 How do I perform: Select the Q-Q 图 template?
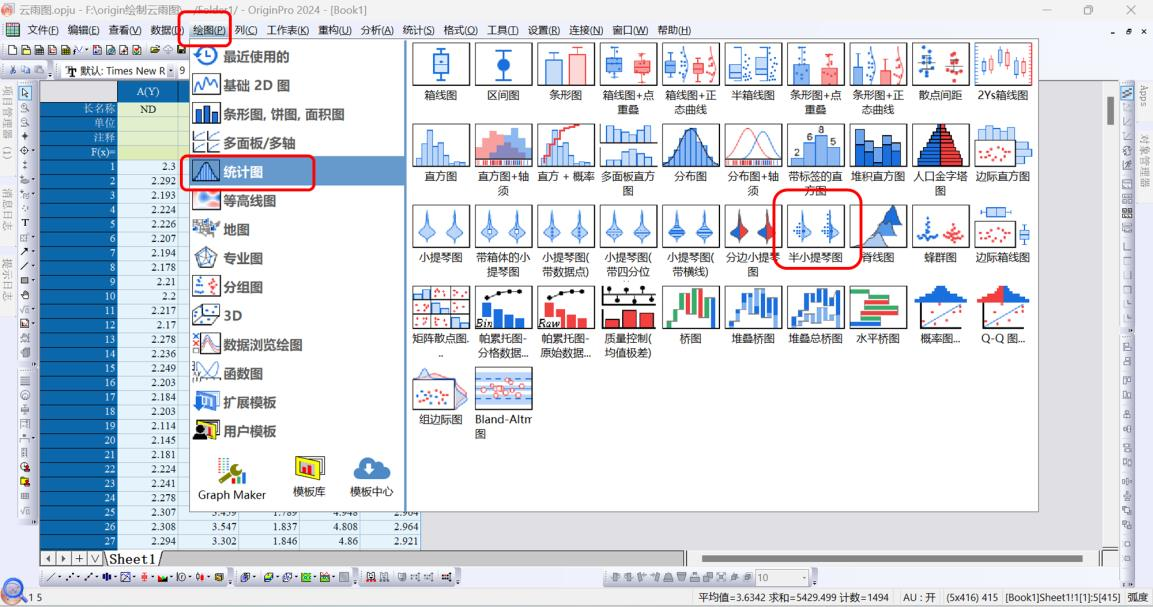tap(1003, 315)
